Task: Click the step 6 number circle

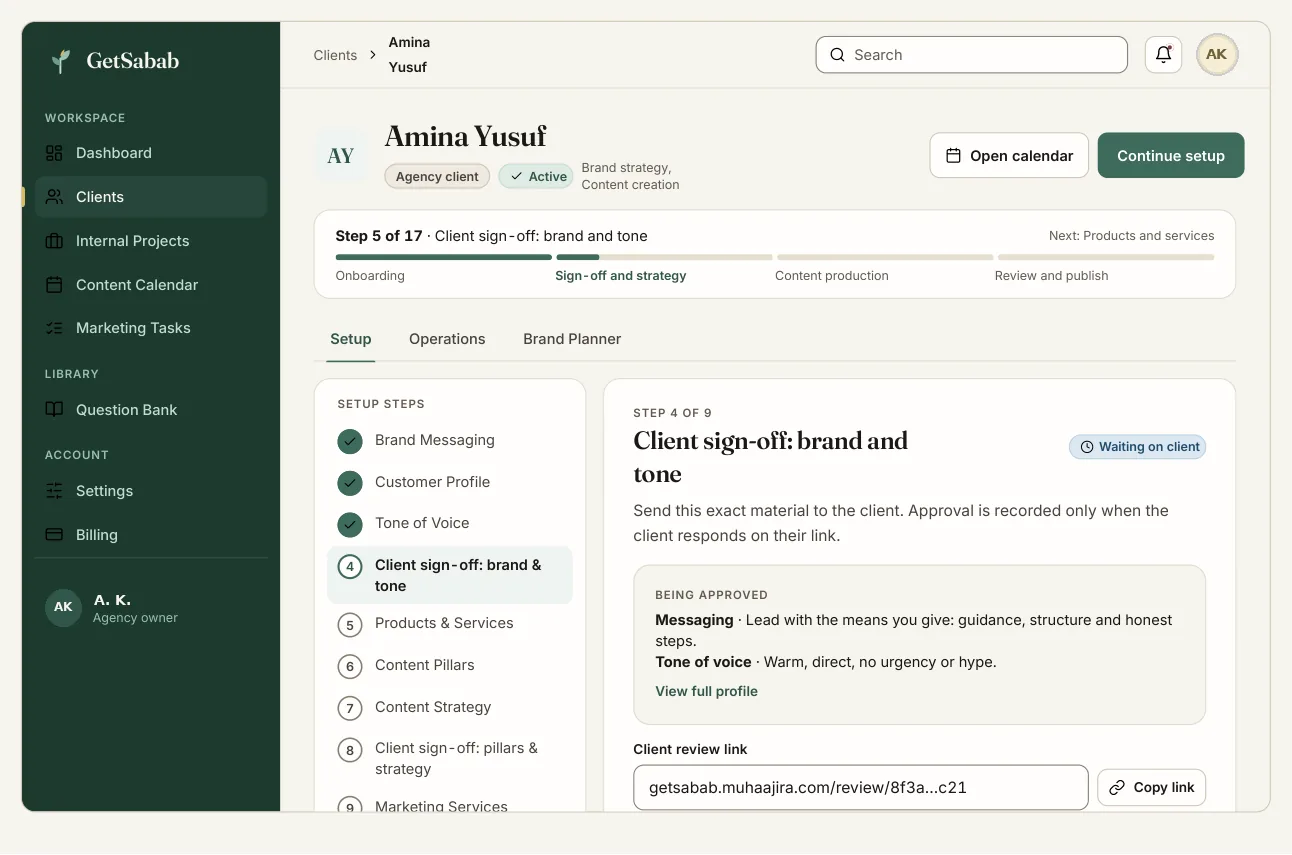Action: pyautogui.click(x=349, y=667)
